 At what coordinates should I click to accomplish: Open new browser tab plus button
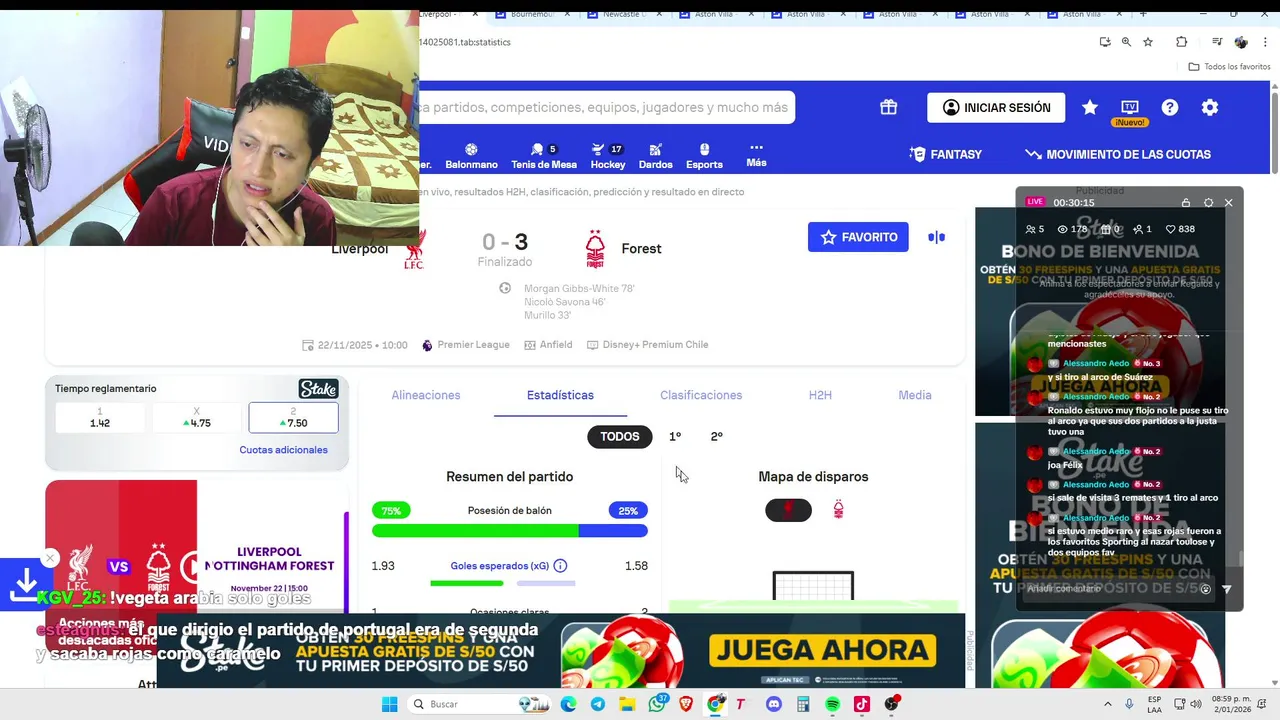[x=1143, y=14]
